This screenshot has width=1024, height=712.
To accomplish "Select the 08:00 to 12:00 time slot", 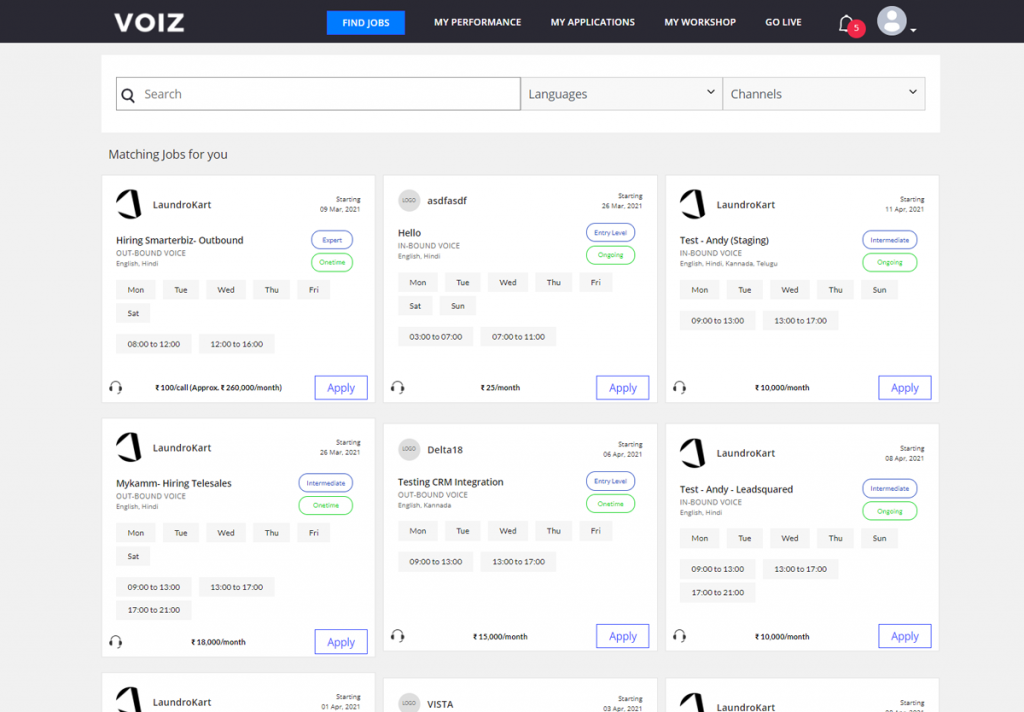I will pos(153,344).
